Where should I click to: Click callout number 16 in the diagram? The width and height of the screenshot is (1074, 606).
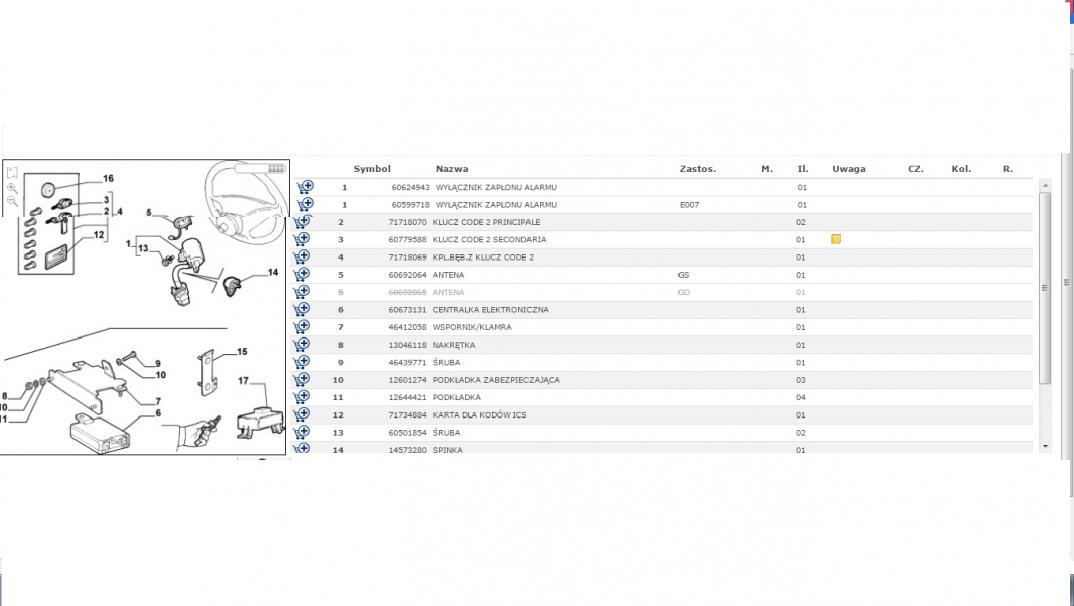[108, 179]
